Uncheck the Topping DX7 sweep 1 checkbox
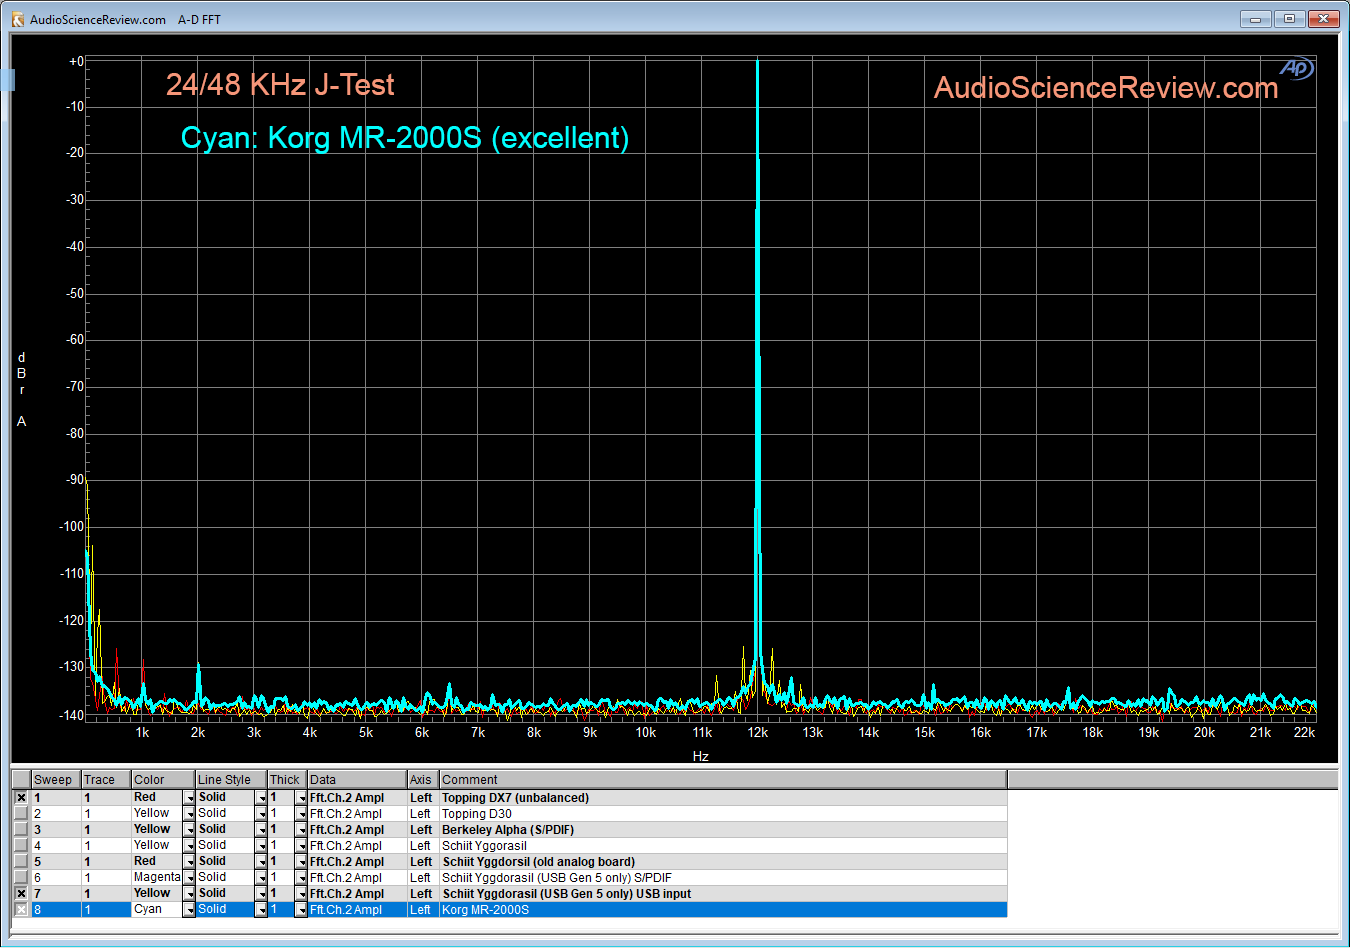The image size is (1350, 948). pos(21,798)
